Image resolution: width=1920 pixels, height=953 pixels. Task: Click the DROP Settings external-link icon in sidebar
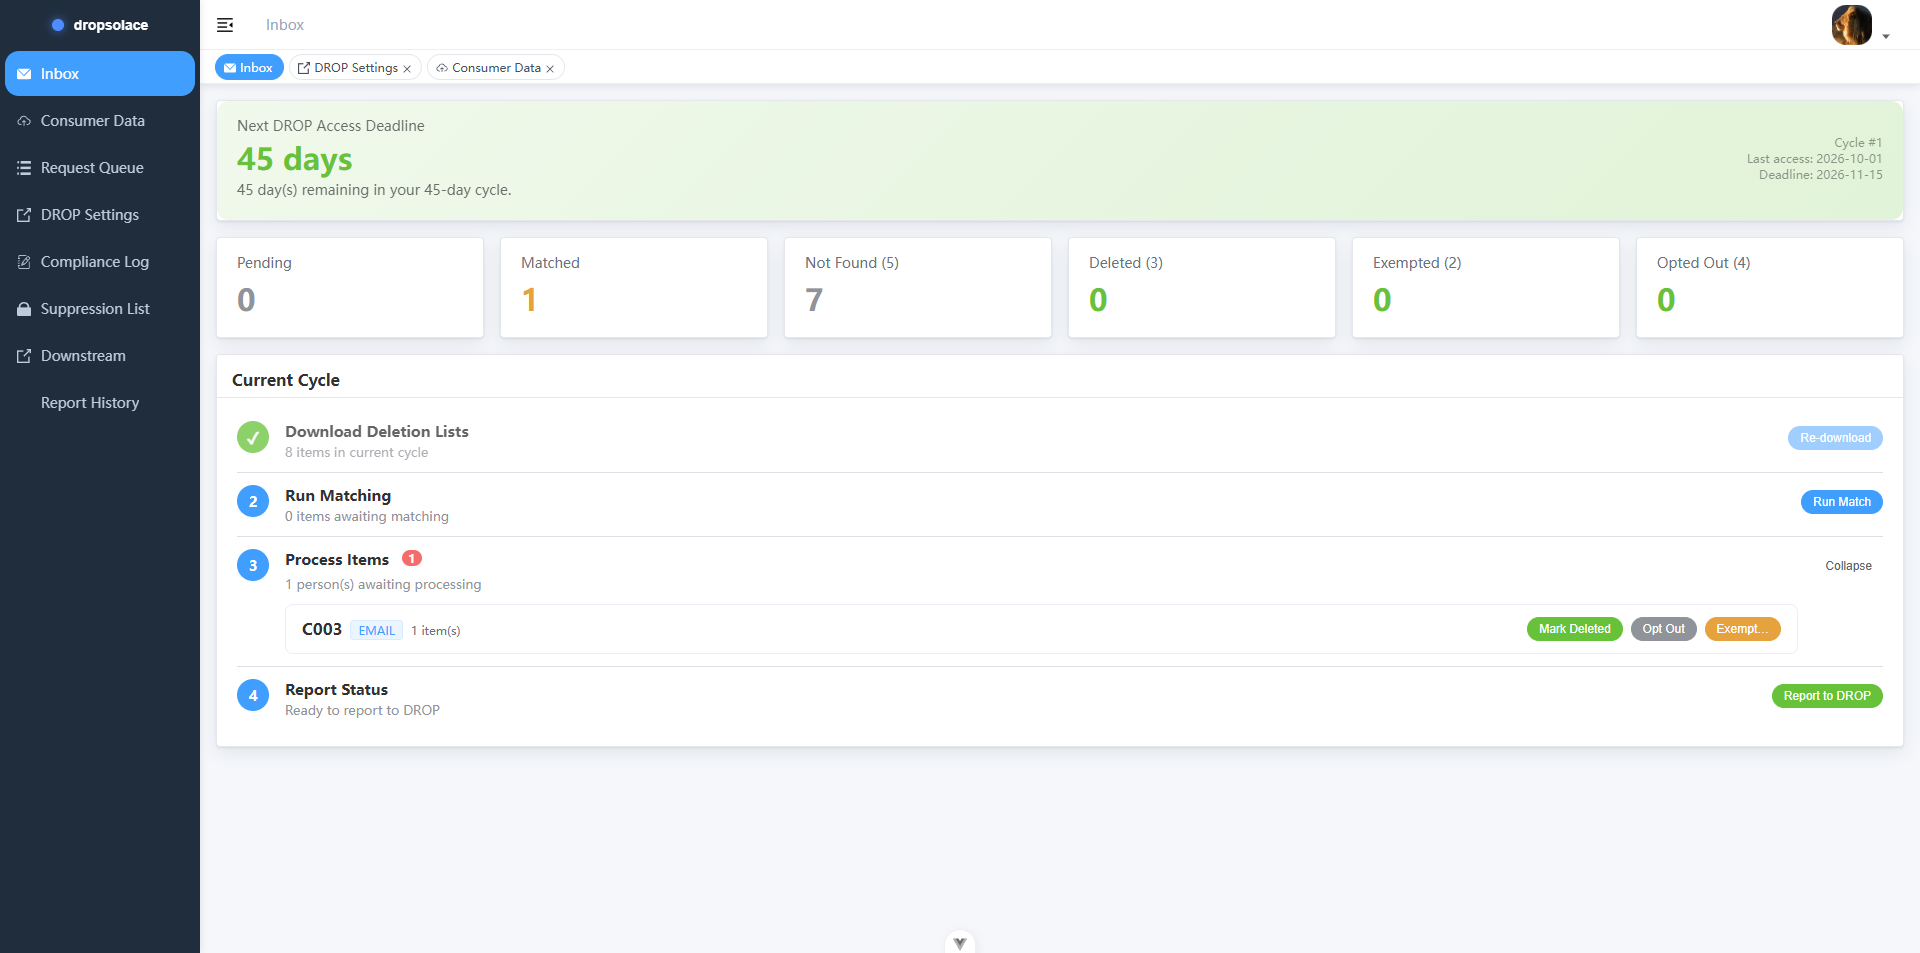click(24, 215)
